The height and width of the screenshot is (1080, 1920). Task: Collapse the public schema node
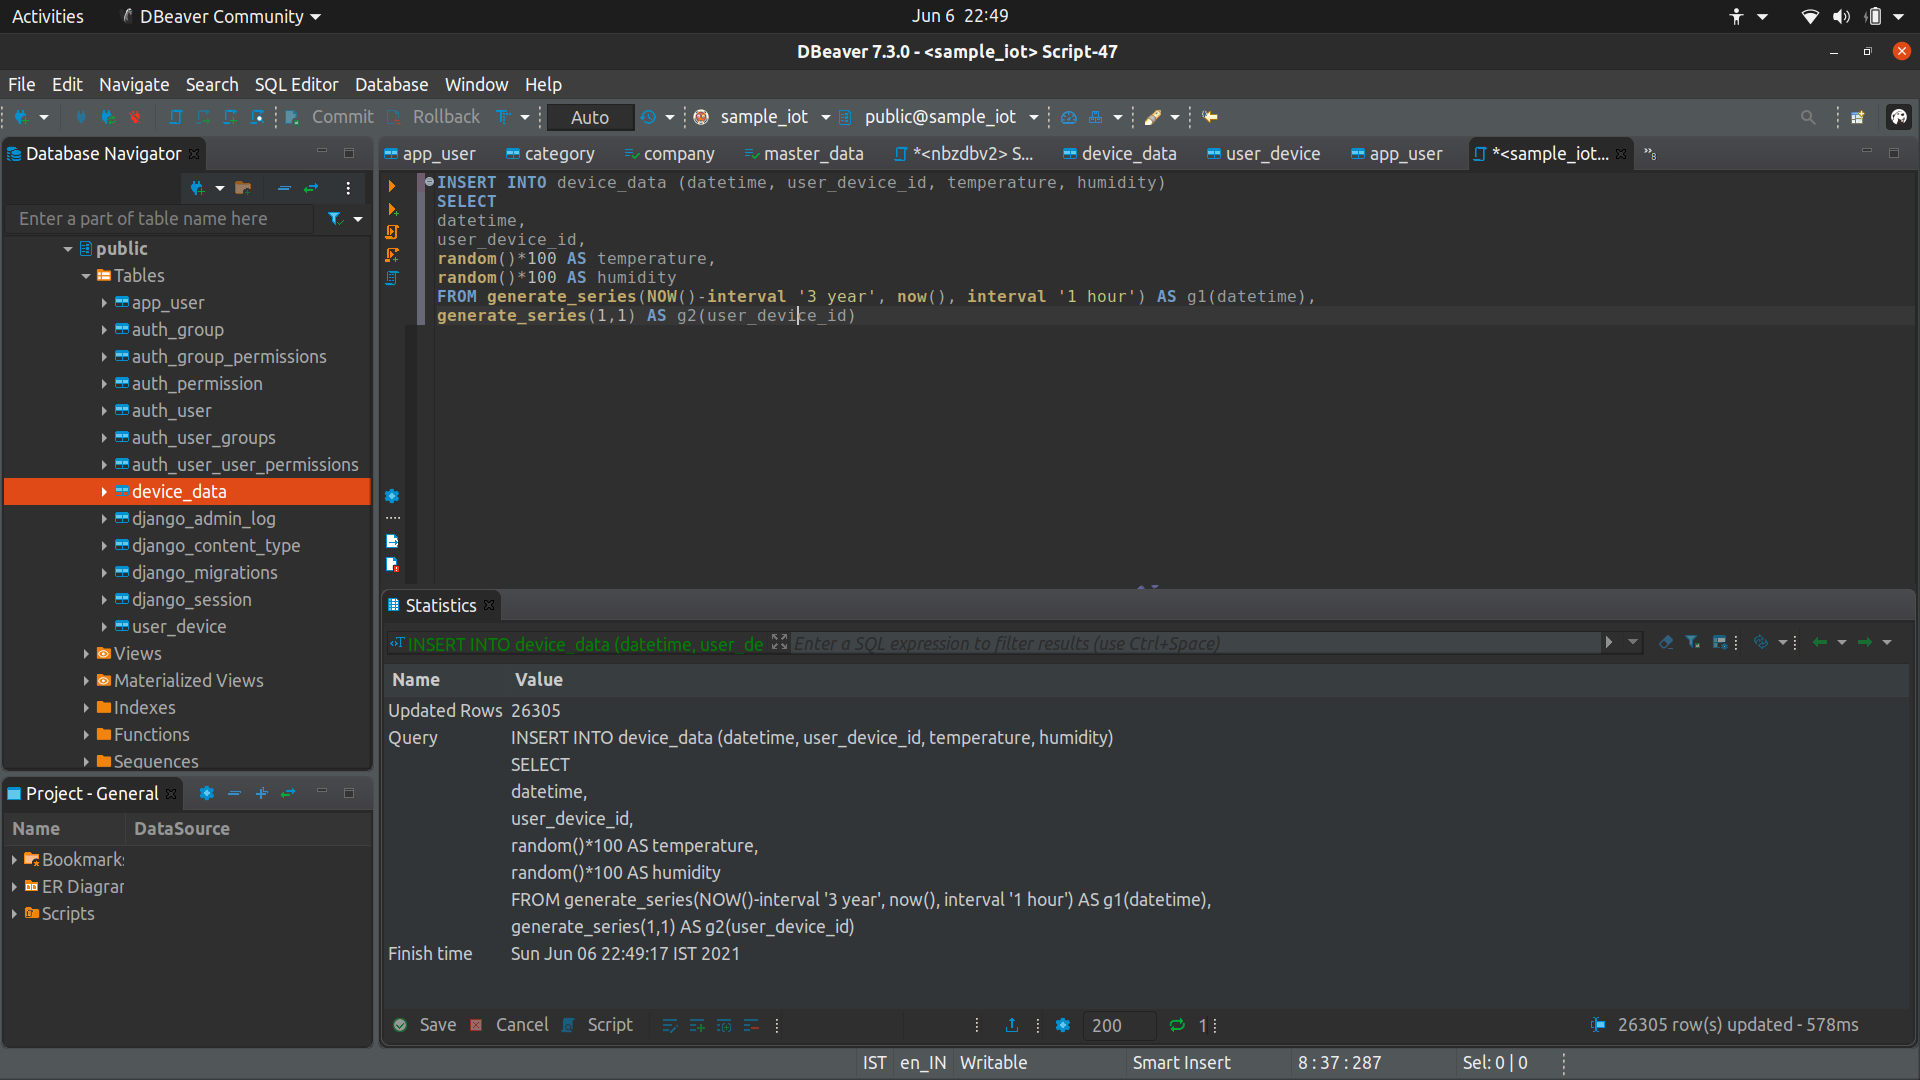point(68,249)
